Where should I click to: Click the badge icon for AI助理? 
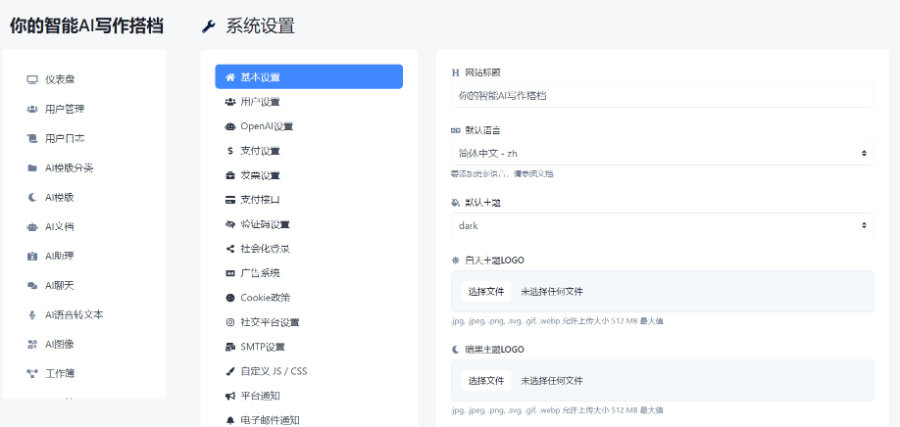pos(32,256)
